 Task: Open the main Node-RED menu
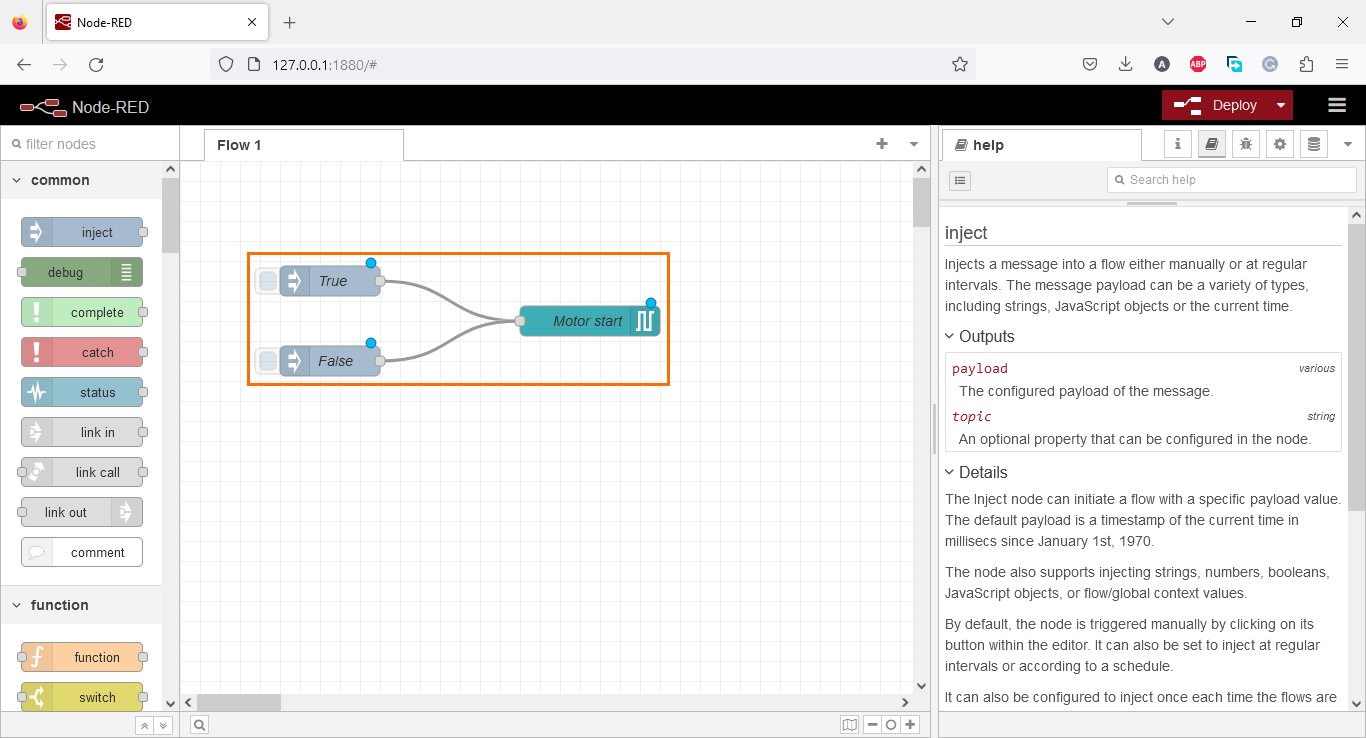1337,104
